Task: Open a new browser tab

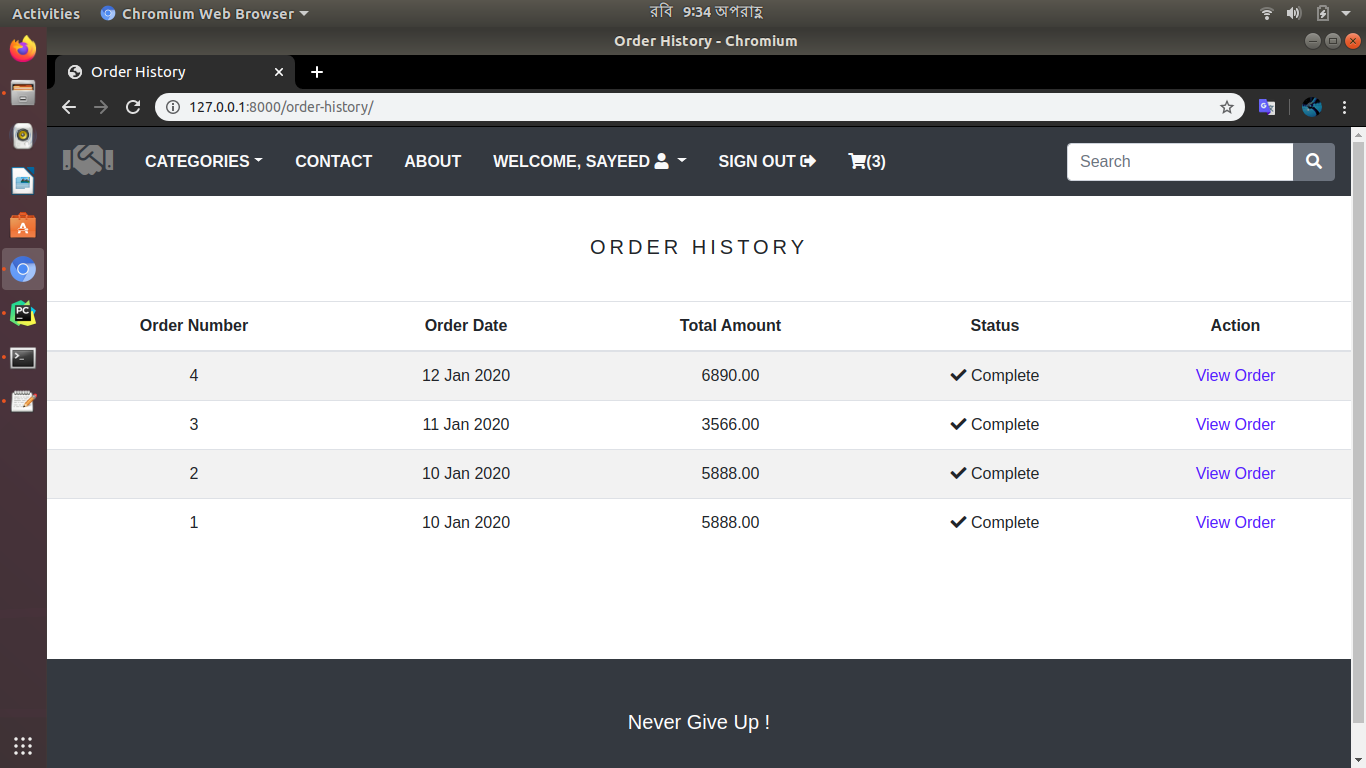Action: (x=317, y=72)
